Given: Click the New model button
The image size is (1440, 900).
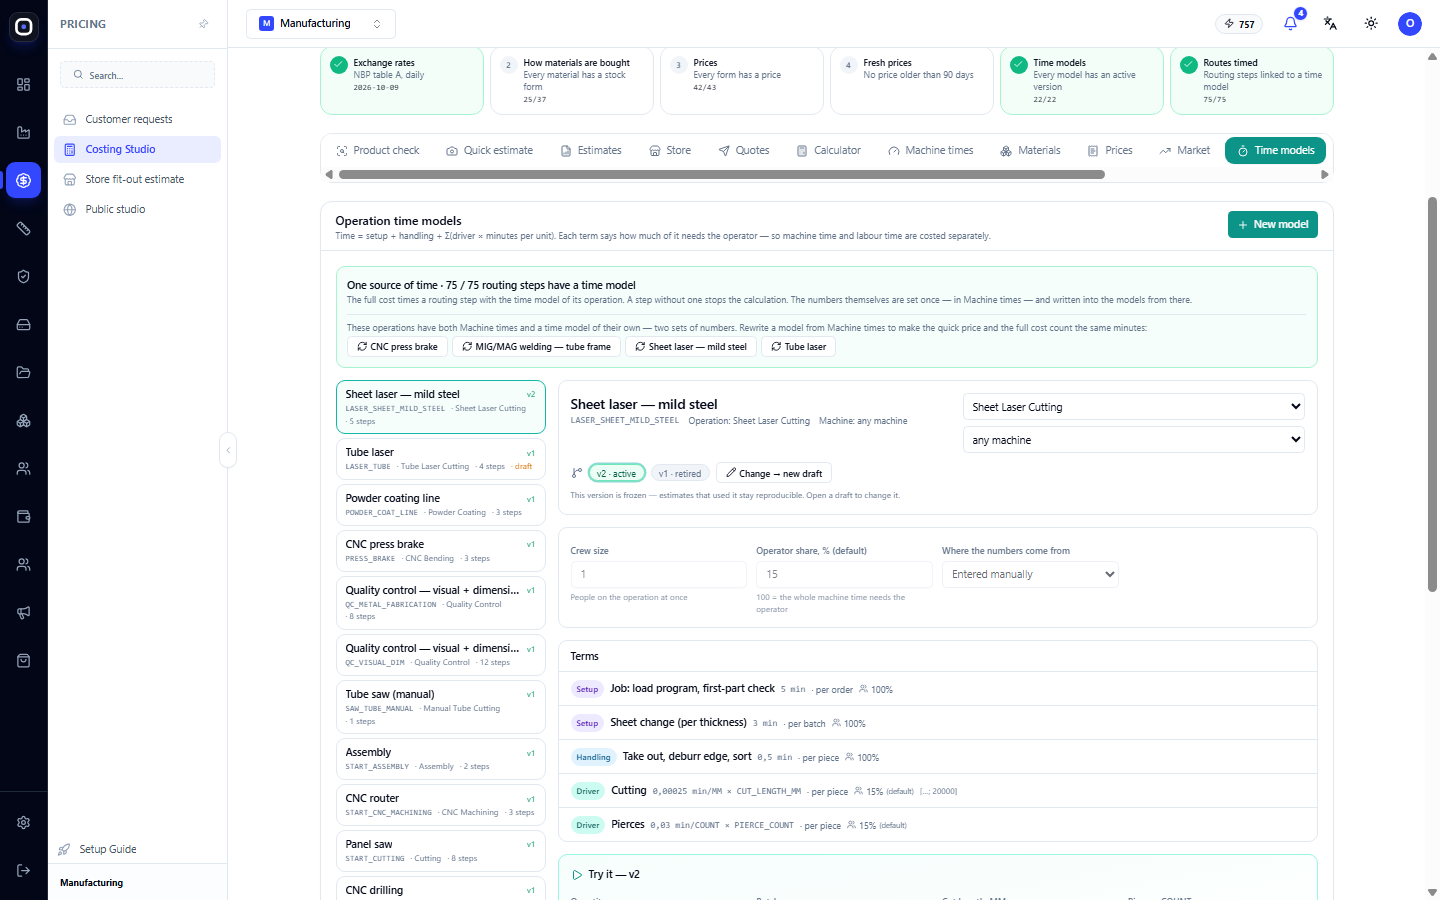Looking at the screenshot, I should pyautogui.click(x=1272, y=224).
